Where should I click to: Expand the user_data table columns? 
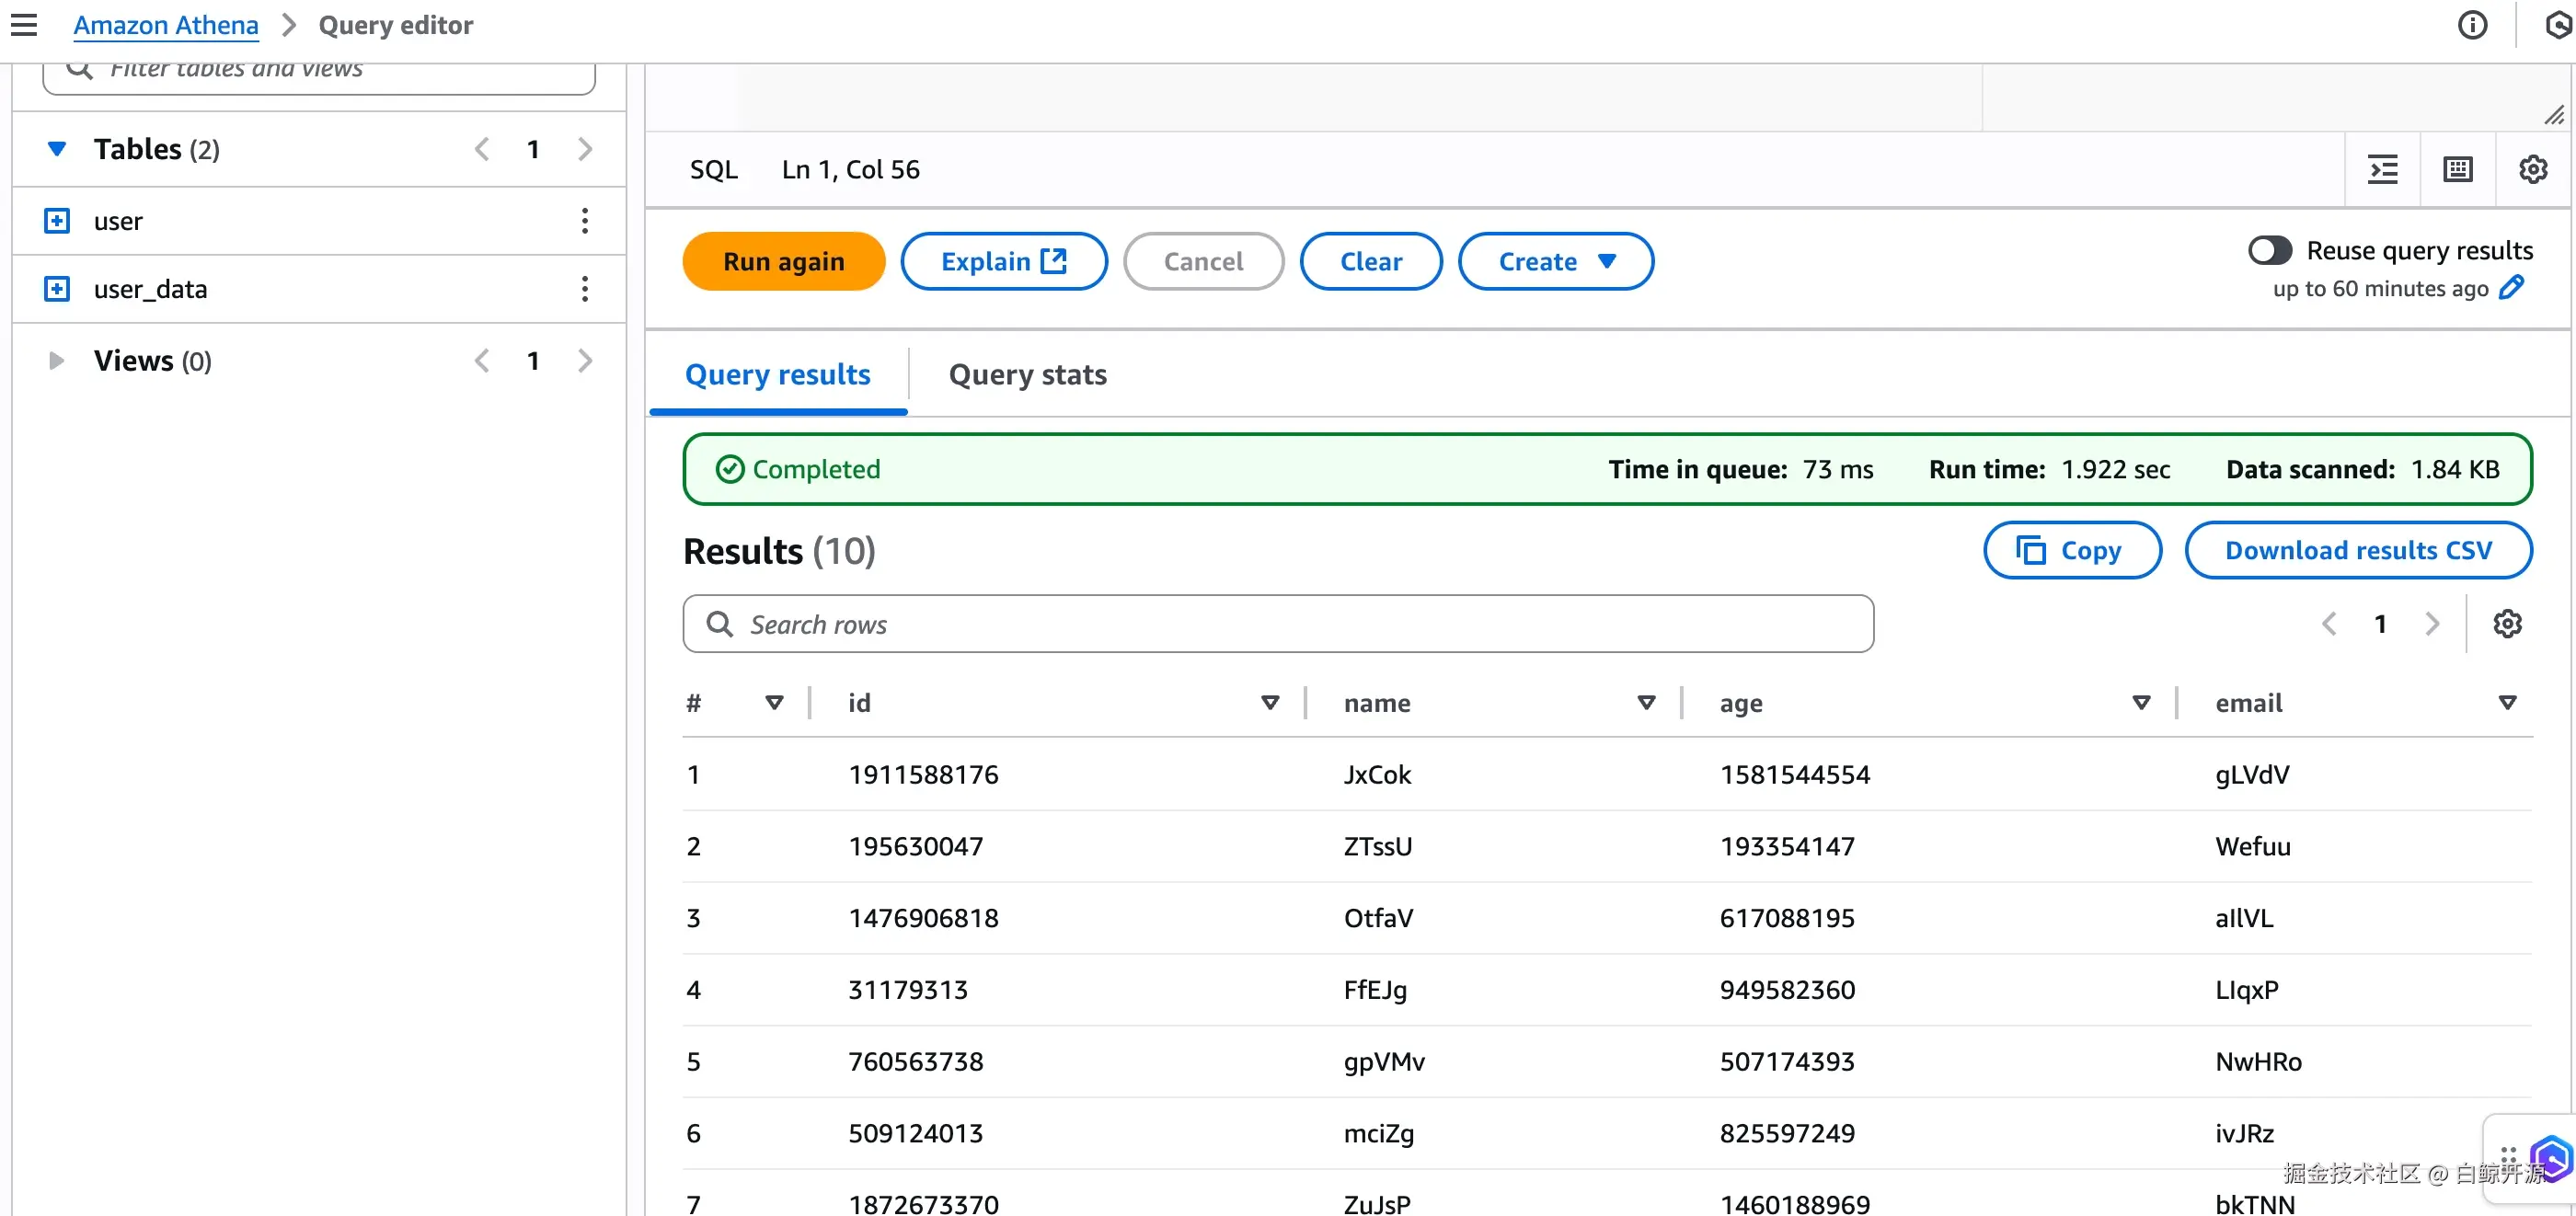coord(57,289)
